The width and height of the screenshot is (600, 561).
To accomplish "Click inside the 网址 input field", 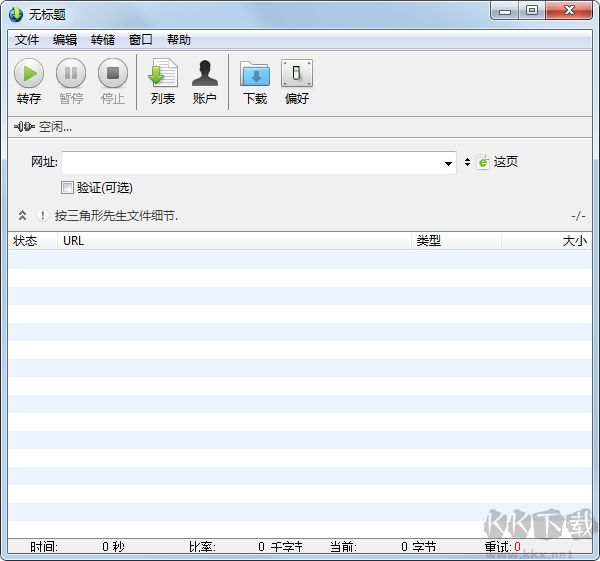I will 250,163.
